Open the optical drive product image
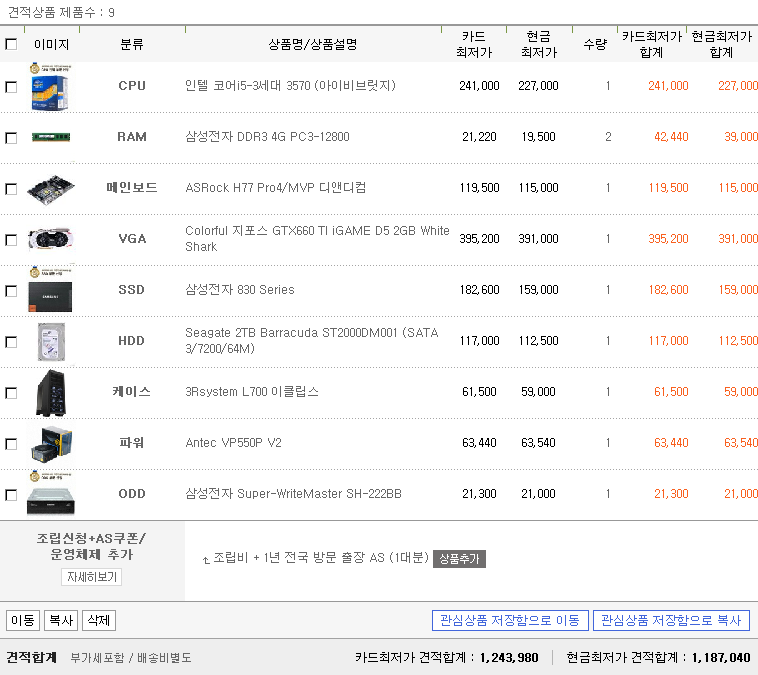This screenshot has height=675, width=758. [51, 494]
